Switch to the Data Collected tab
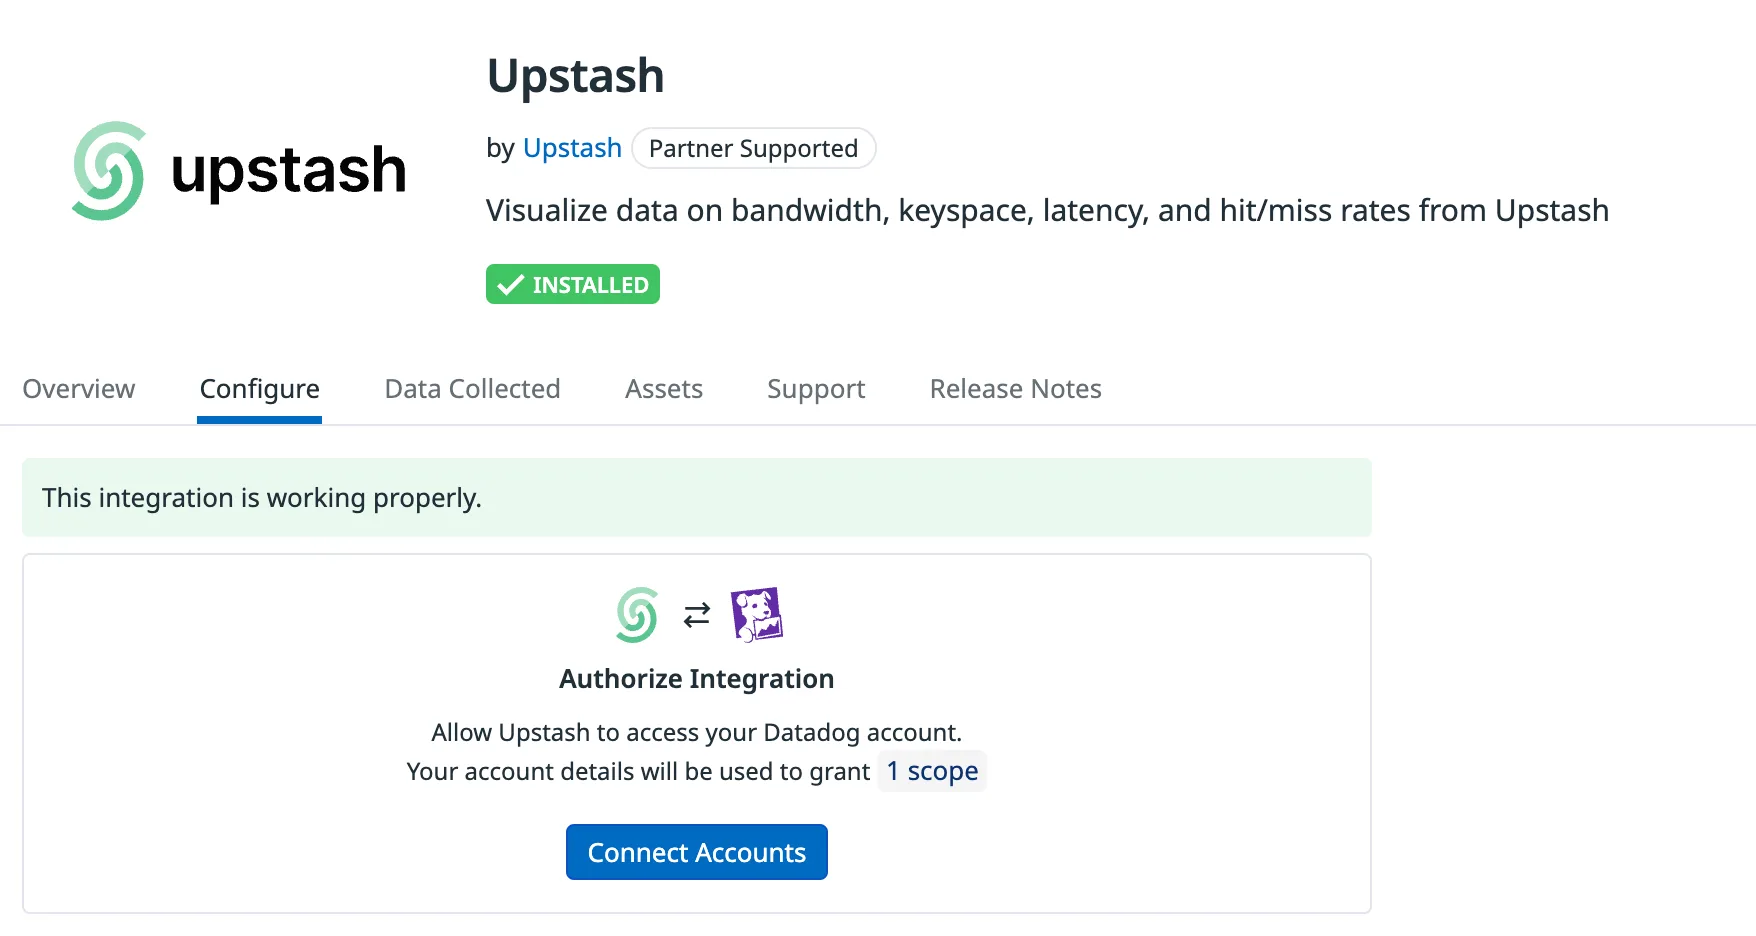Image resolution: width=1756 pixels, height=936 pixels. [473, 389]
